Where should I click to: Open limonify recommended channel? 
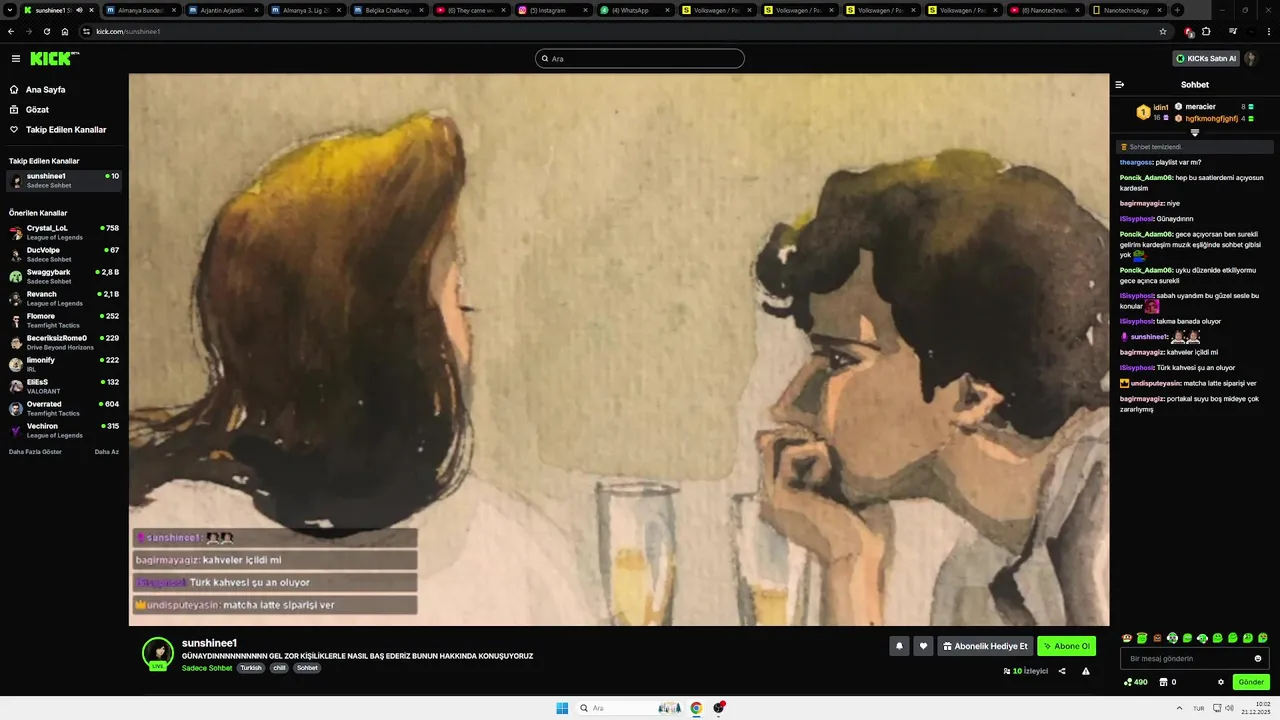pyautogui.click(x=64, y=364)
